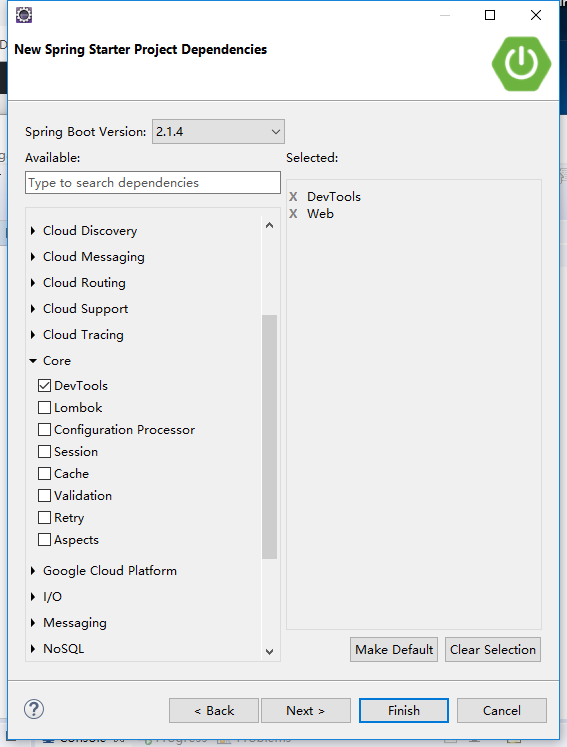Remove Web dependency via its X icon
Image resolution: width=567 pixels, height=747 pixels.
[293, 213]
